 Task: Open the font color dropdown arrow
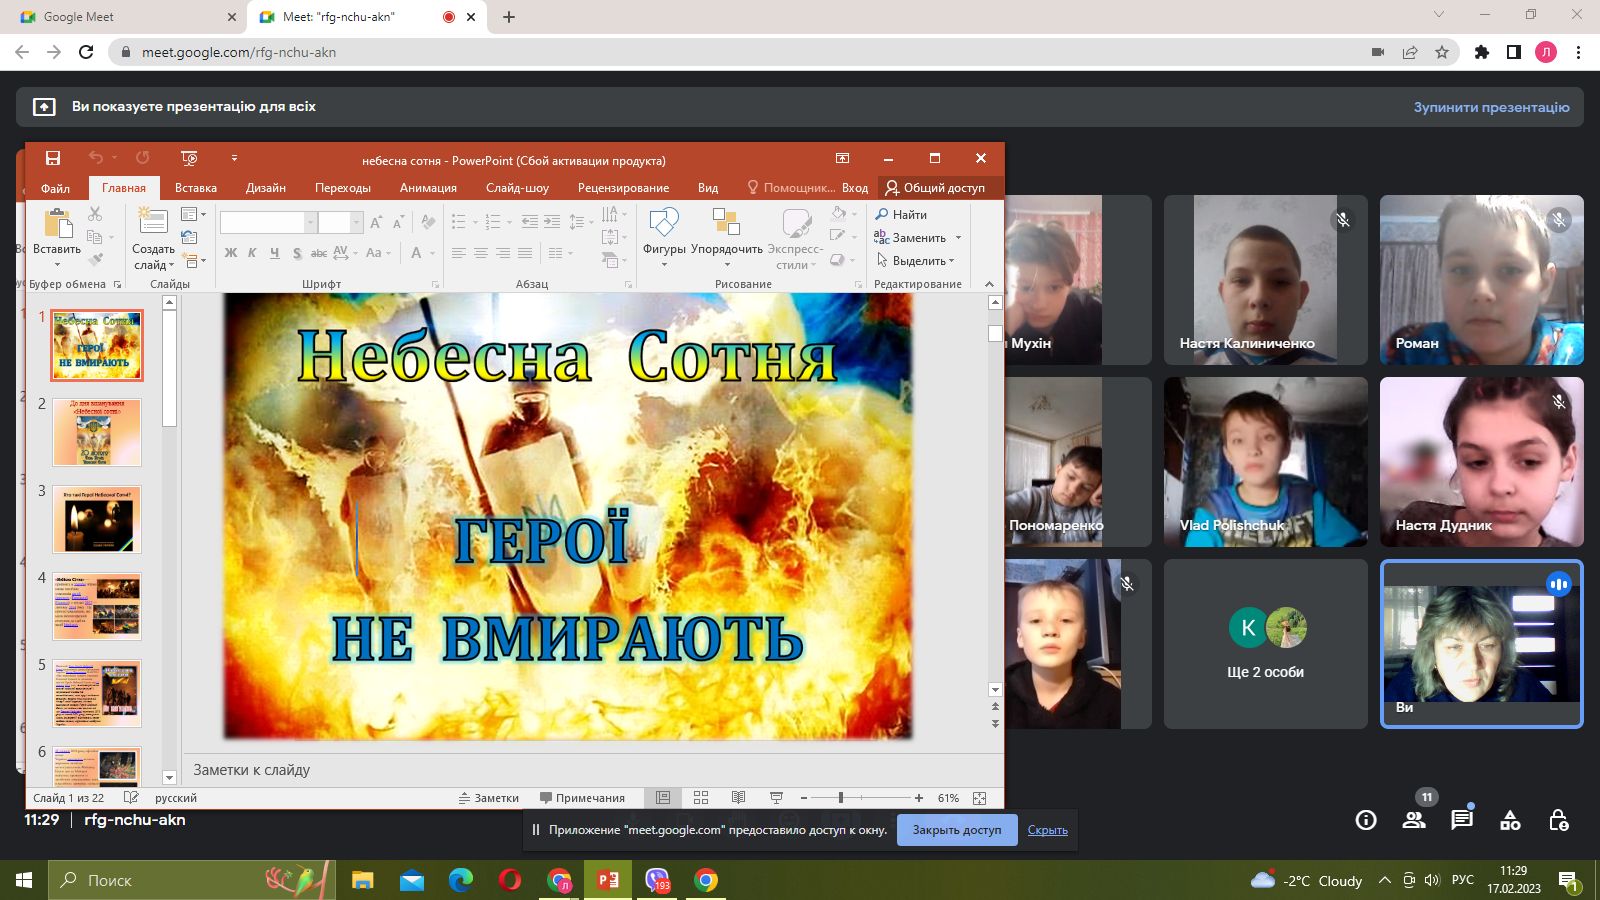432,253
